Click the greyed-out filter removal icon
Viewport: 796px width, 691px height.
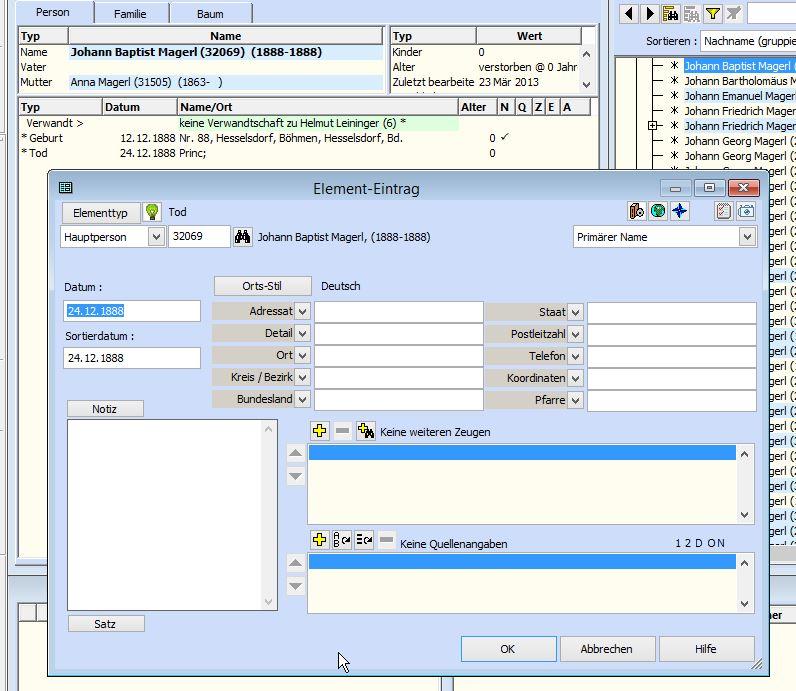click(734, 13)
